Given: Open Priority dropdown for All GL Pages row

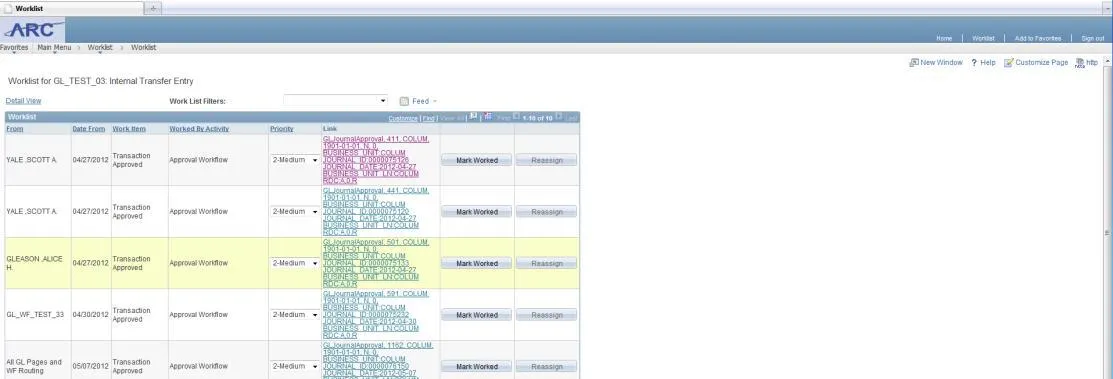Looking at the screenshot, I should [295, 366].
